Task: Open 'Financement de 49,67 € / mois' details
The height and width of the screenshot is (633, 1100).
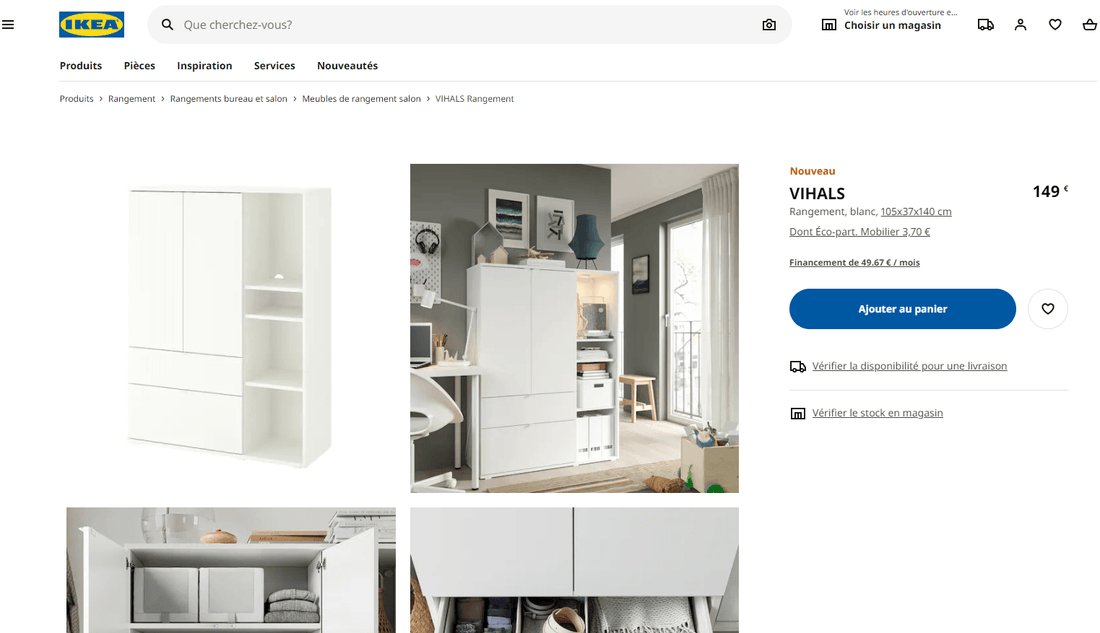Action: (x=854, y=262)
